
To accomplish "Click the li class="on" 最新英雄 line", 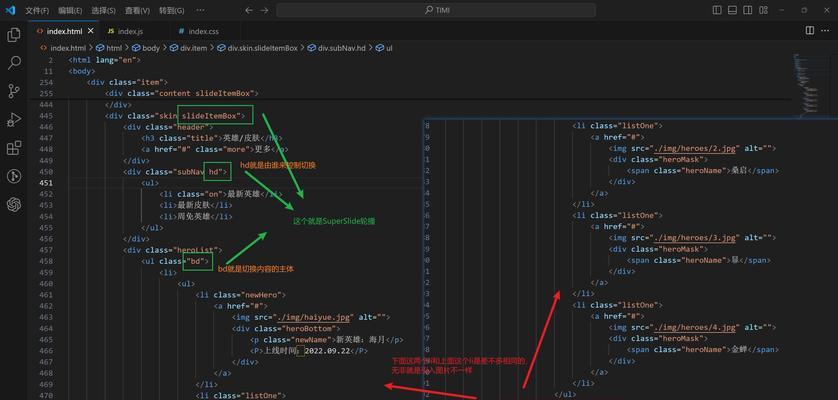I will pos(221,194).
